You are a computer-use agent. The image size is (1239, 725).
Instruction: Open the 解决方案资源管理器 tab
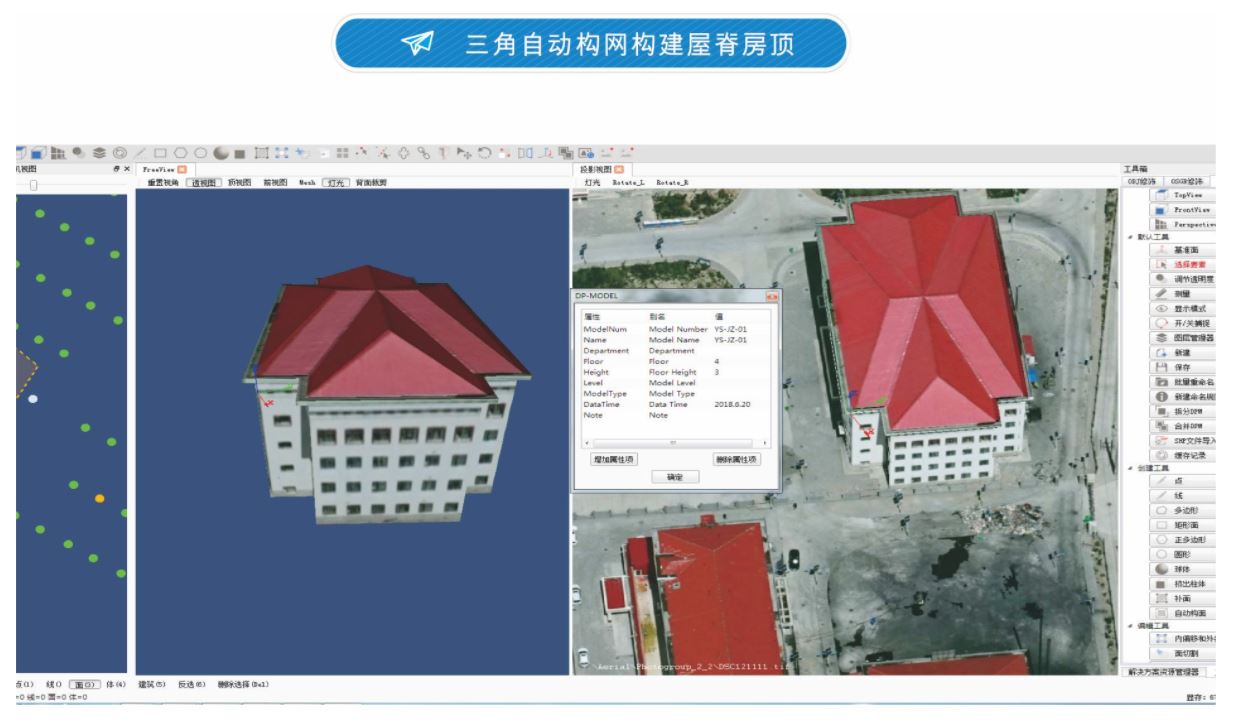[x=1163, y=671]
